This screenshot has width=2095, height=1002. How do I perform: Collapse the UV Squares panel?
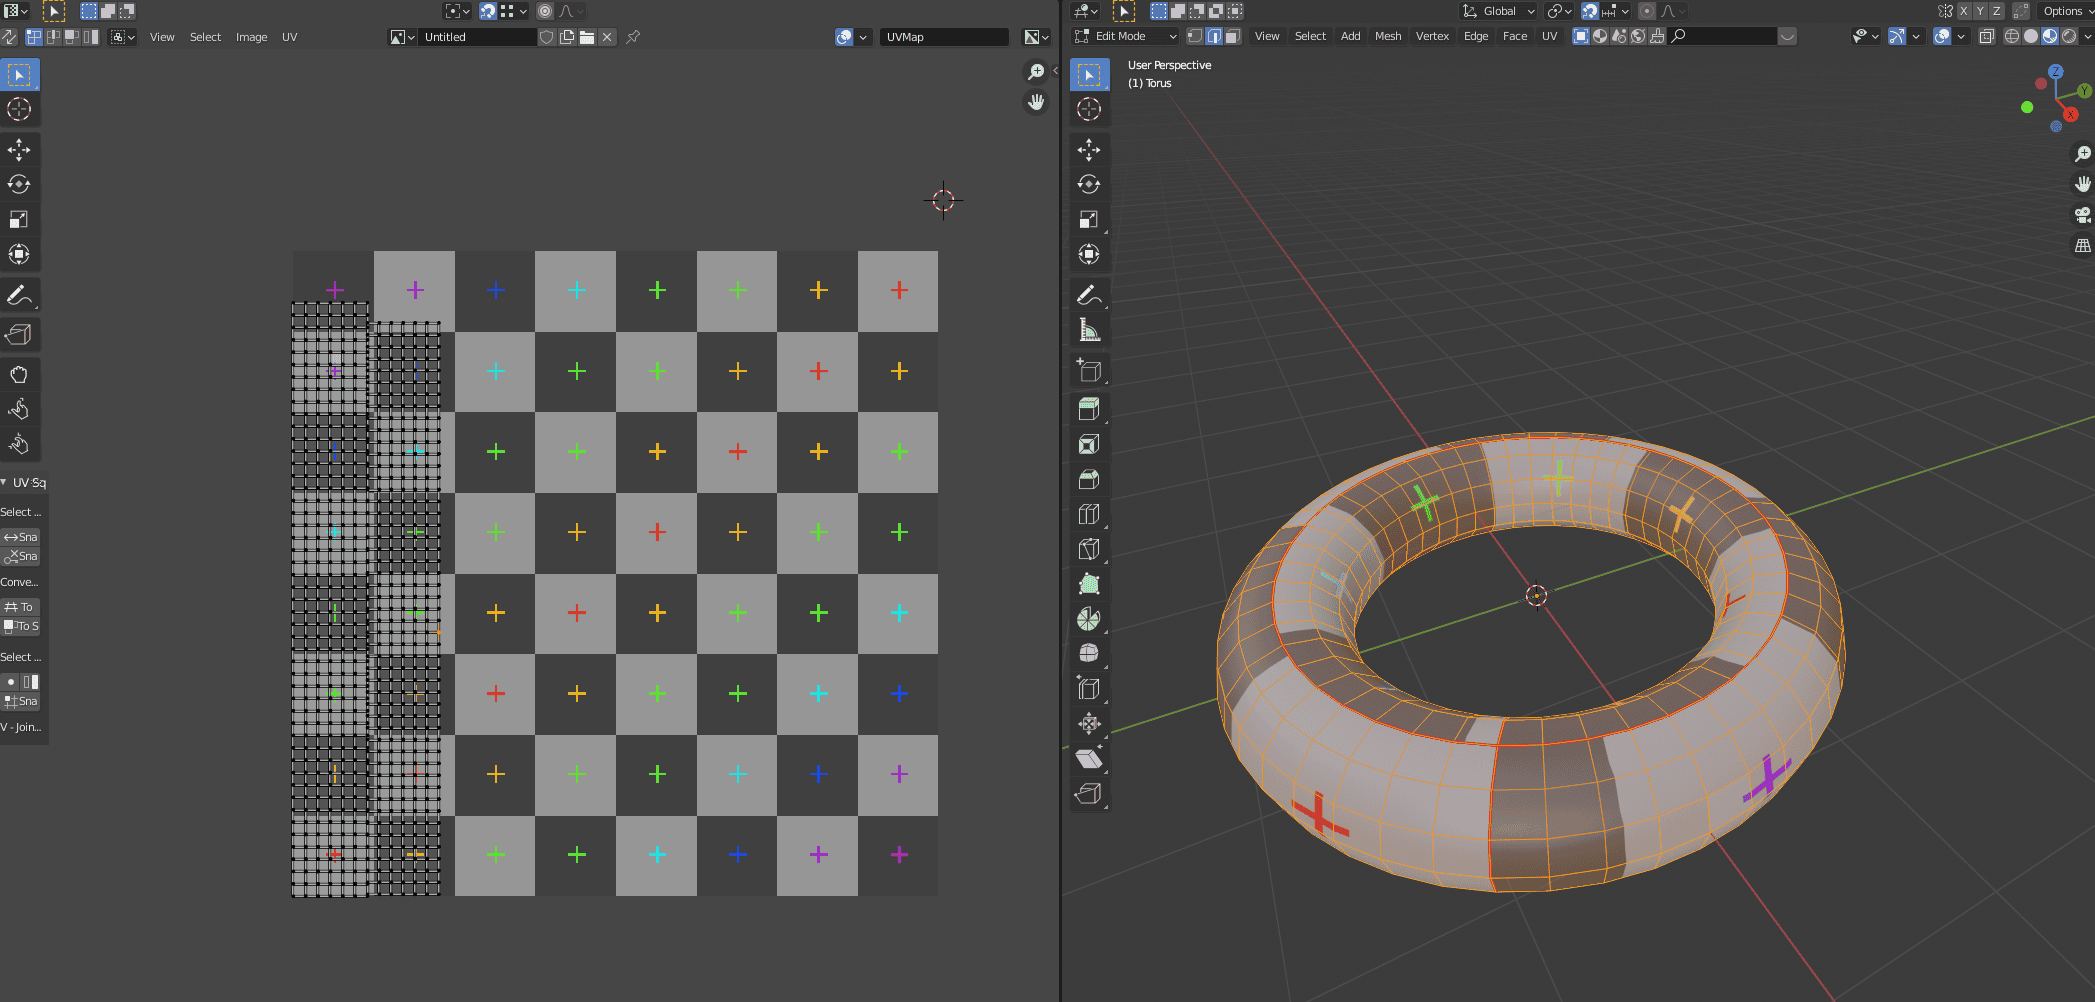5,482
